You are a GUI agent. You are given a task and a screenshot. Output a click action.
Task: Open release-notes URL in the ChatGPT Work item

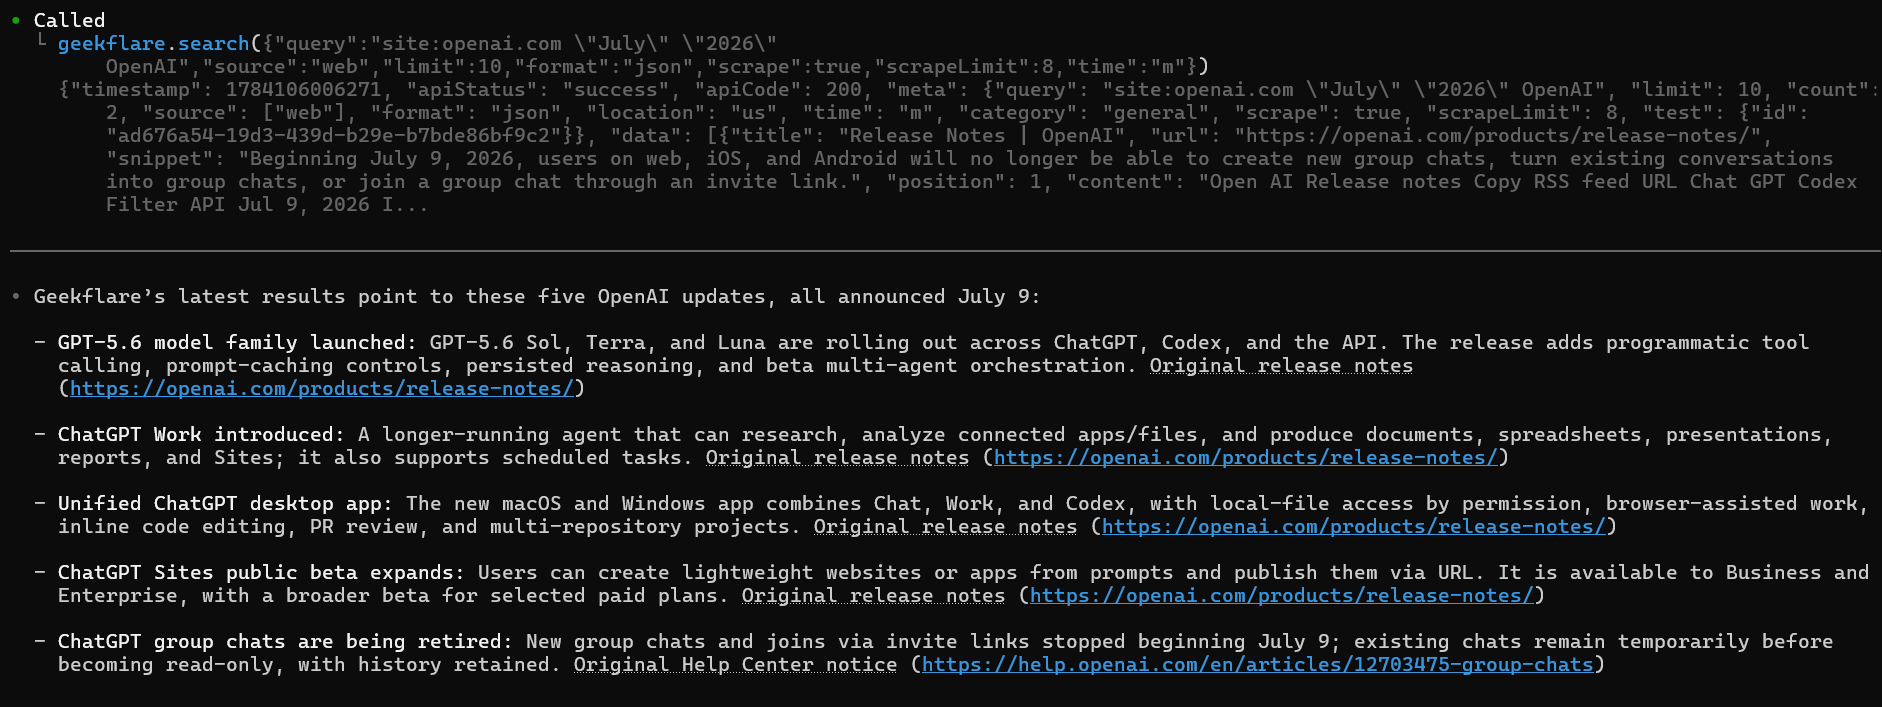pyautogui.click(x=1246, y=458)
